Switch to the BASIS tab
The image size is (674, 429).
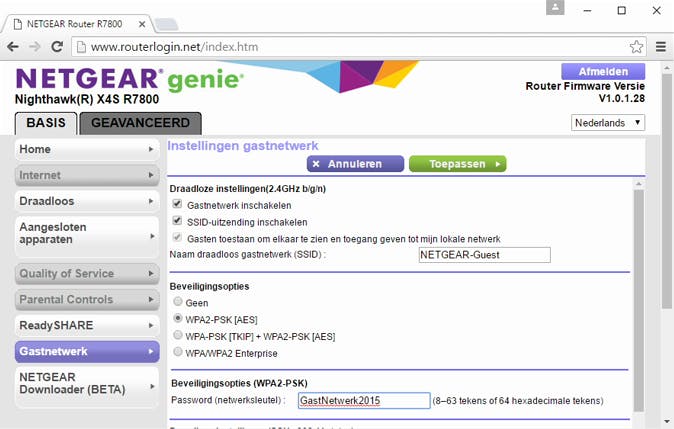coord(46,123)
